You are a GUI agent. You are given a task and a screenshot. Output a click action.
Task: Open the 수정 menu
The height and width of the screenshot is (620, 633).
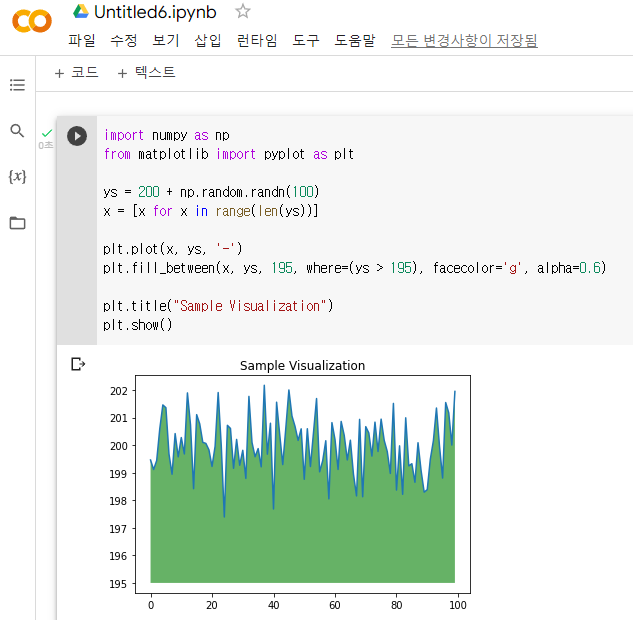124,40
